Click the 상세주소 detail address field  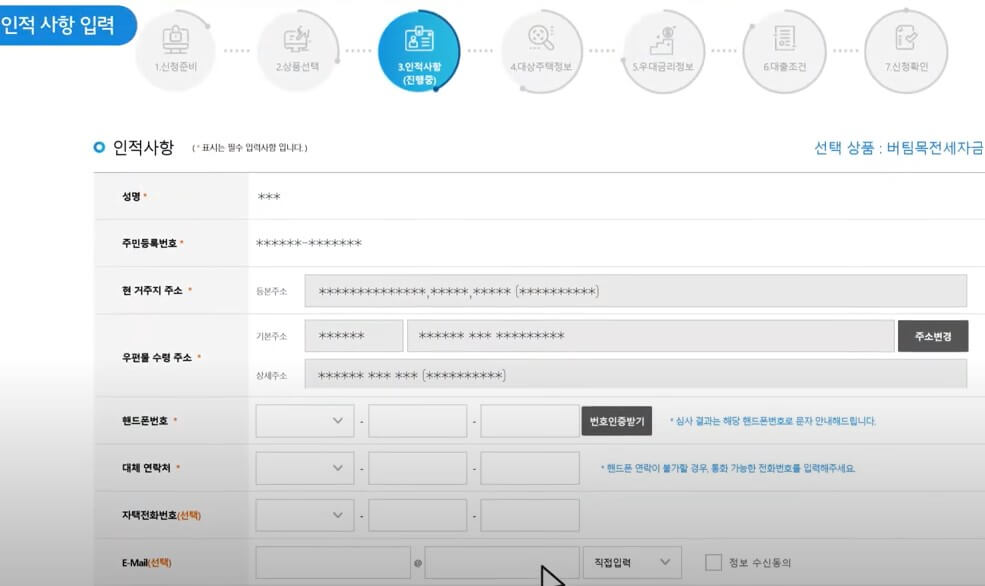click(x=636, y=375)
